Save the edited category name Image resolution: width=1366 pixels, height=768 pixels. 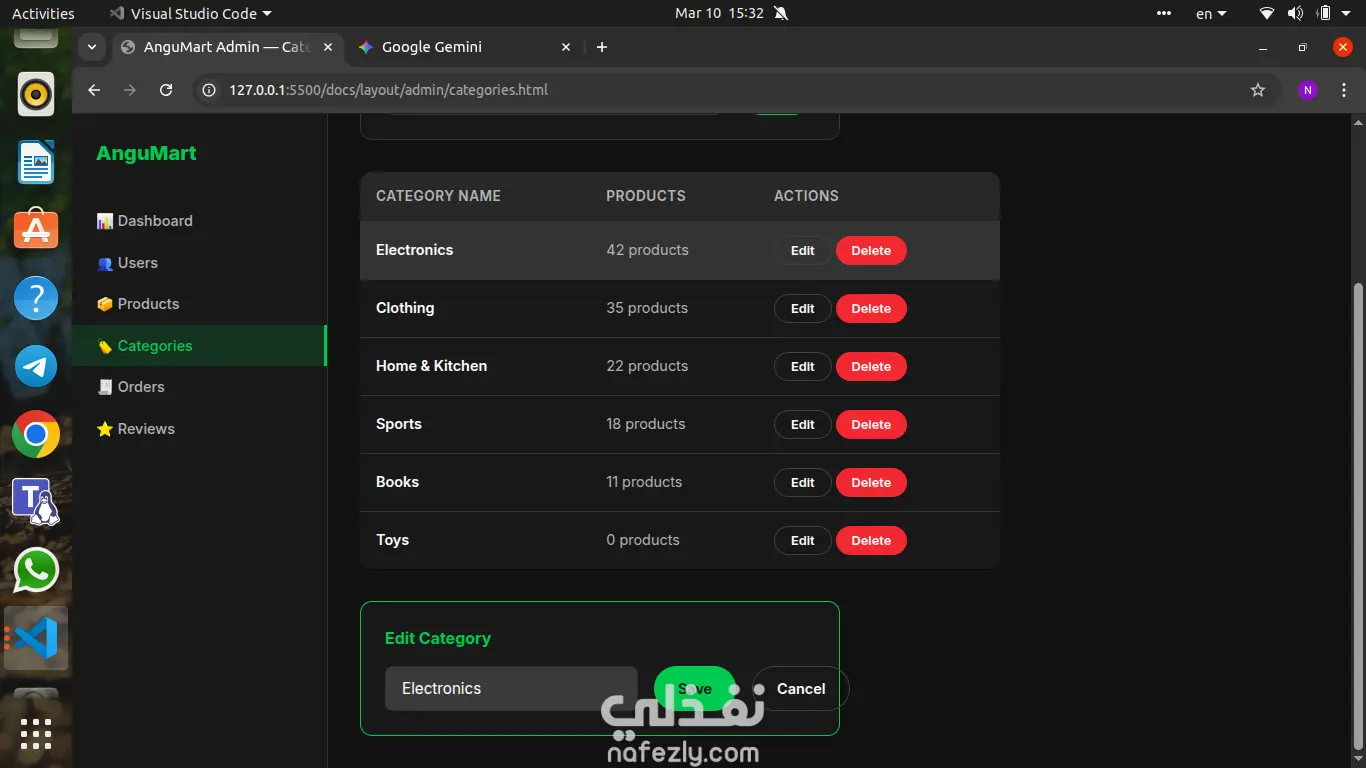(x=695, y=689)
